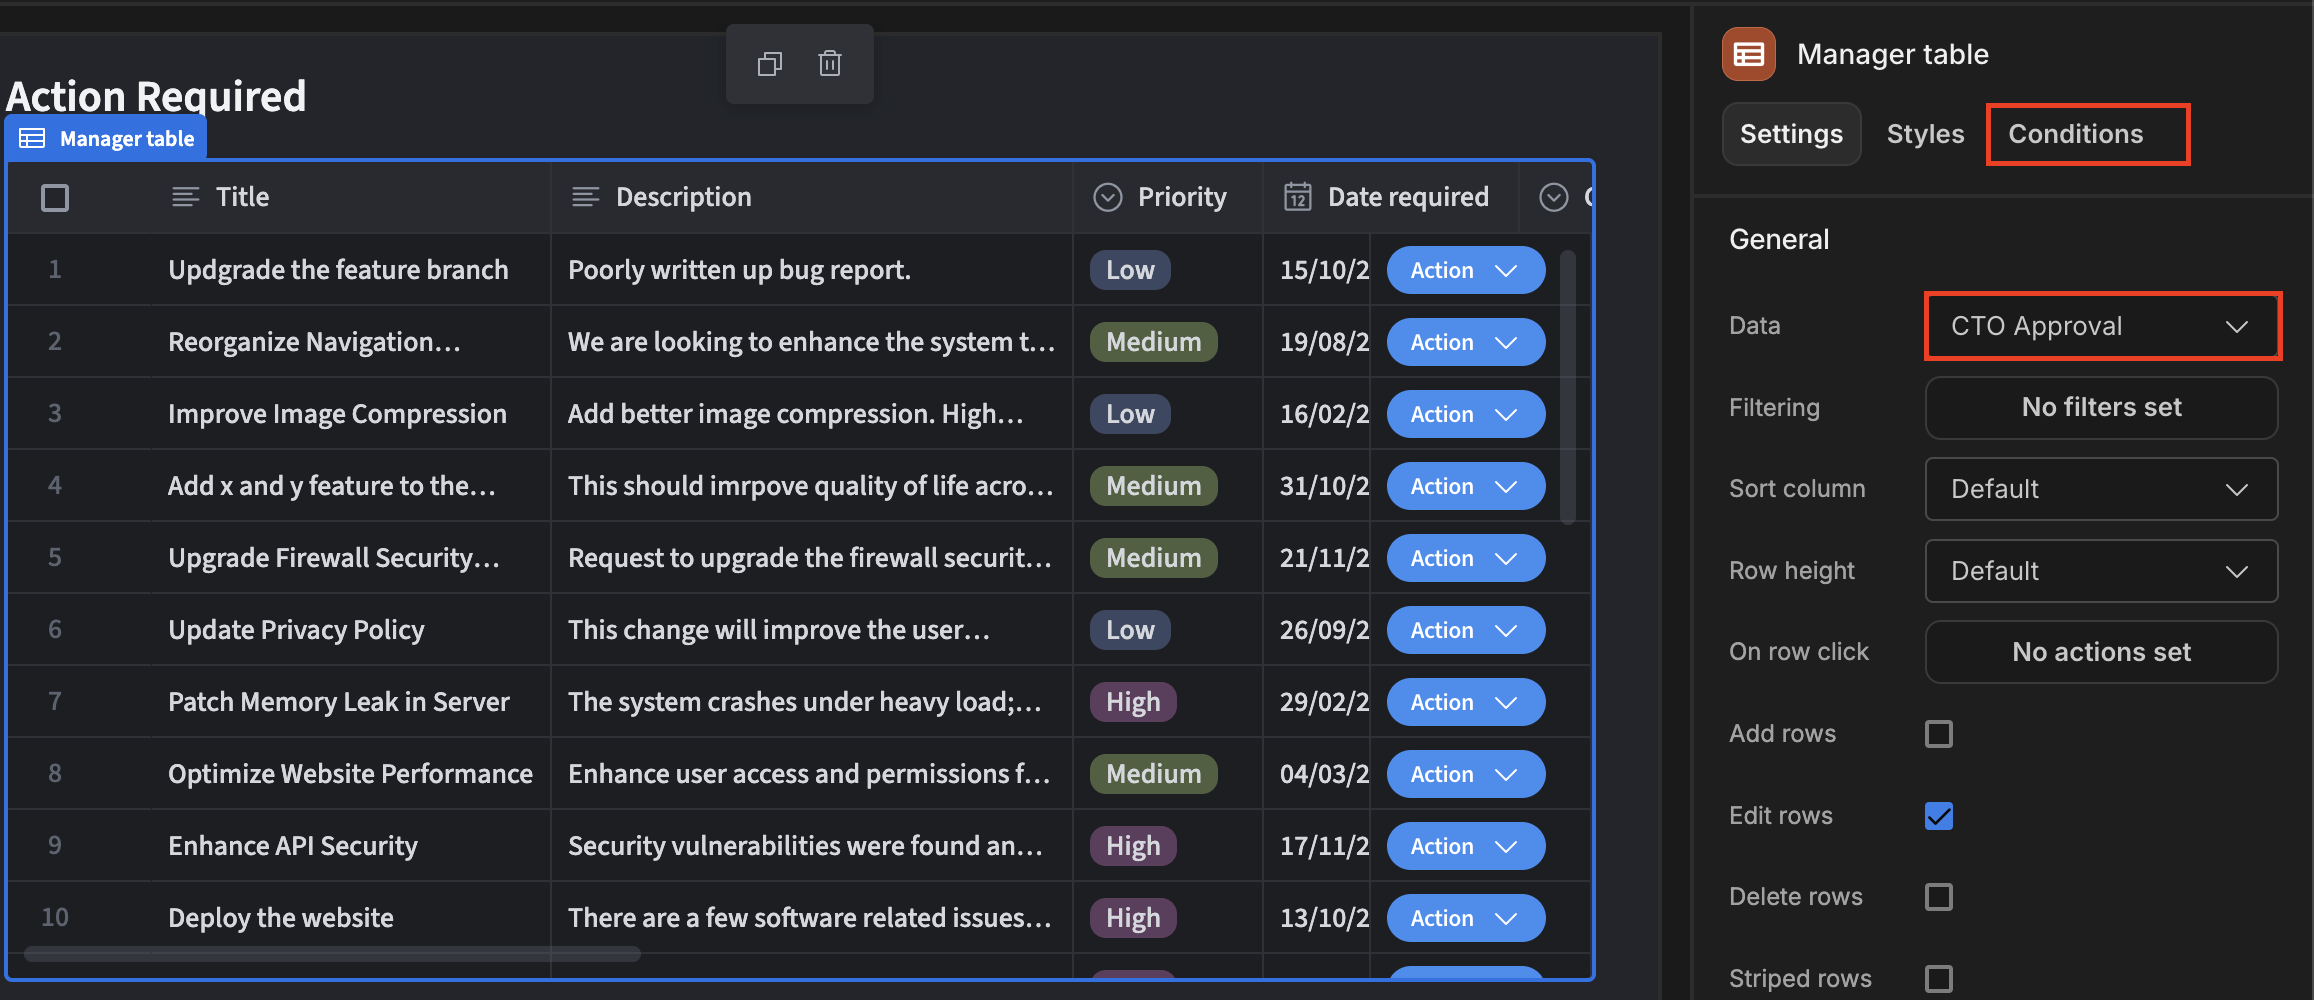Click the cut-off last column options icon
2314x1000 pixels.
pyautogui.click(x=1554, y=197)
